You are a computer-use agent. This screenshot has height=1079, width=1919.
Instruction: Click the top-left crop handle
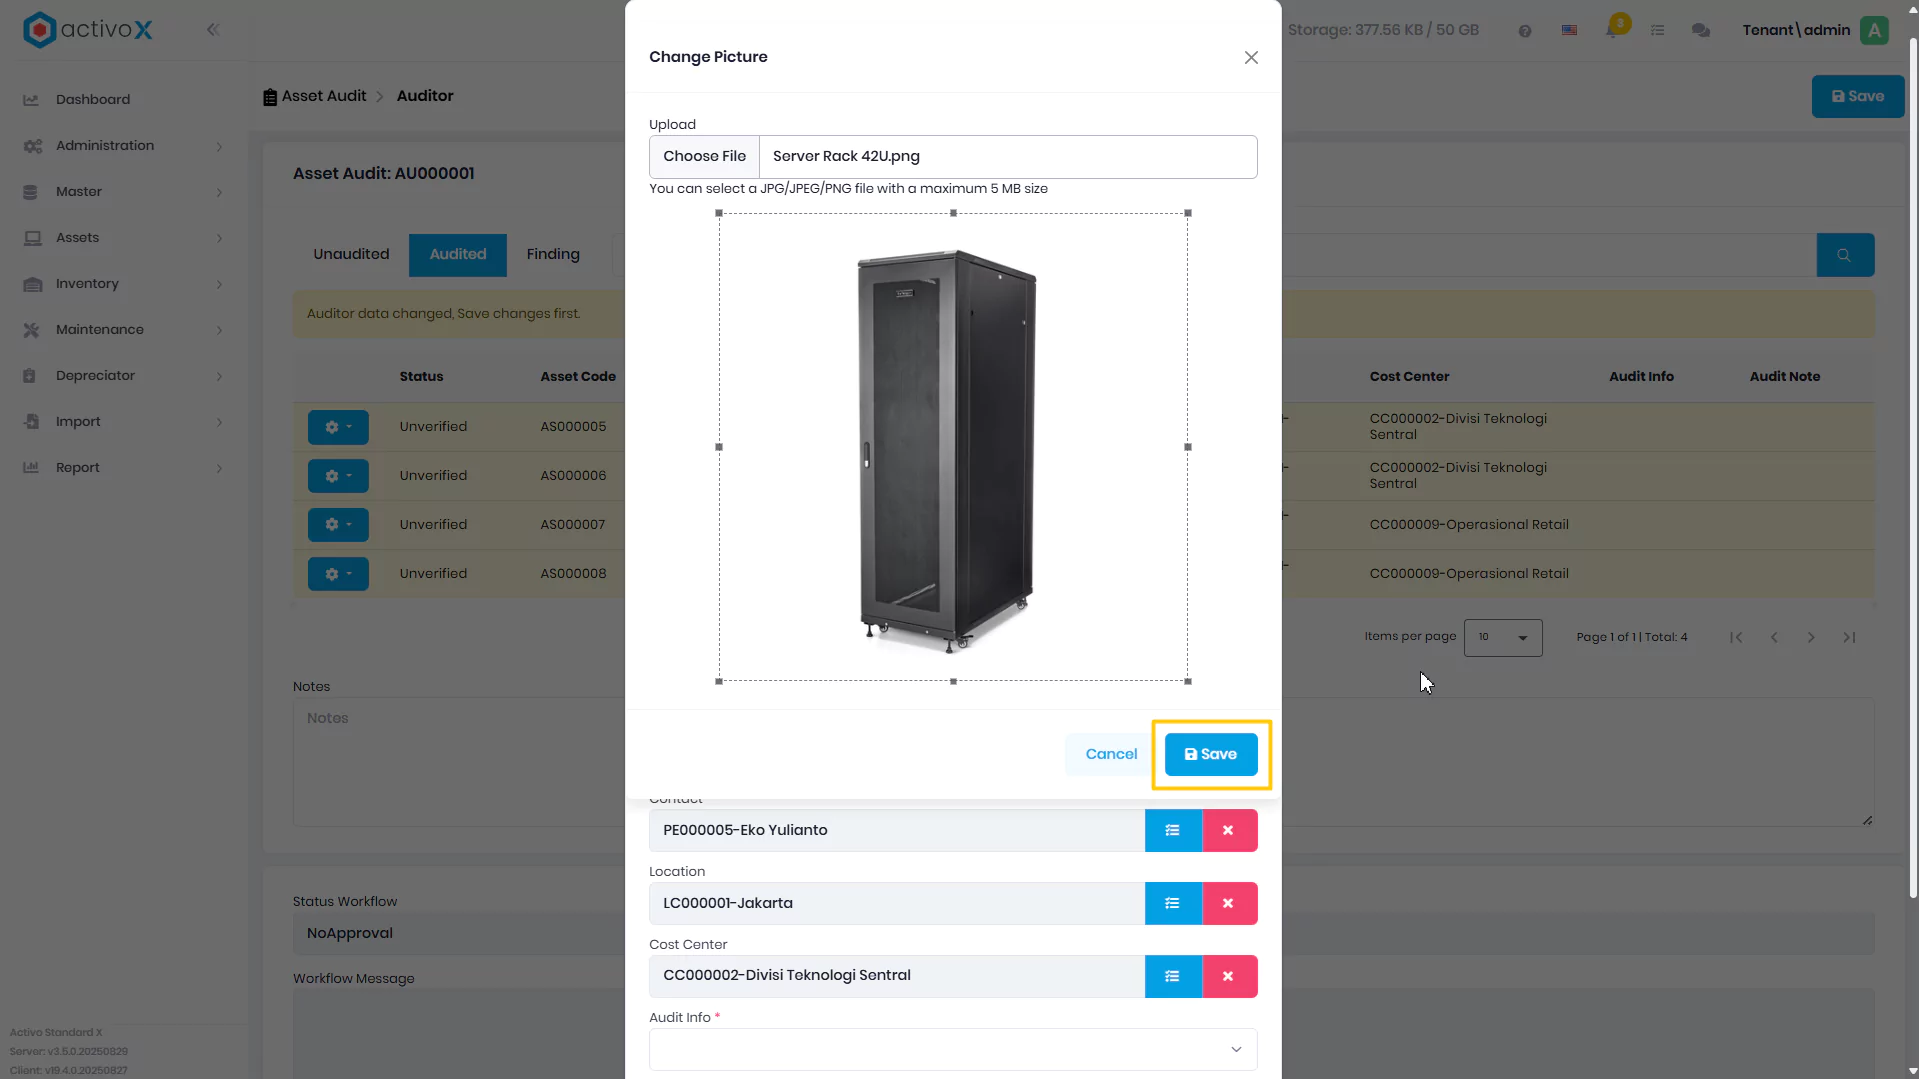coord(719,213)
